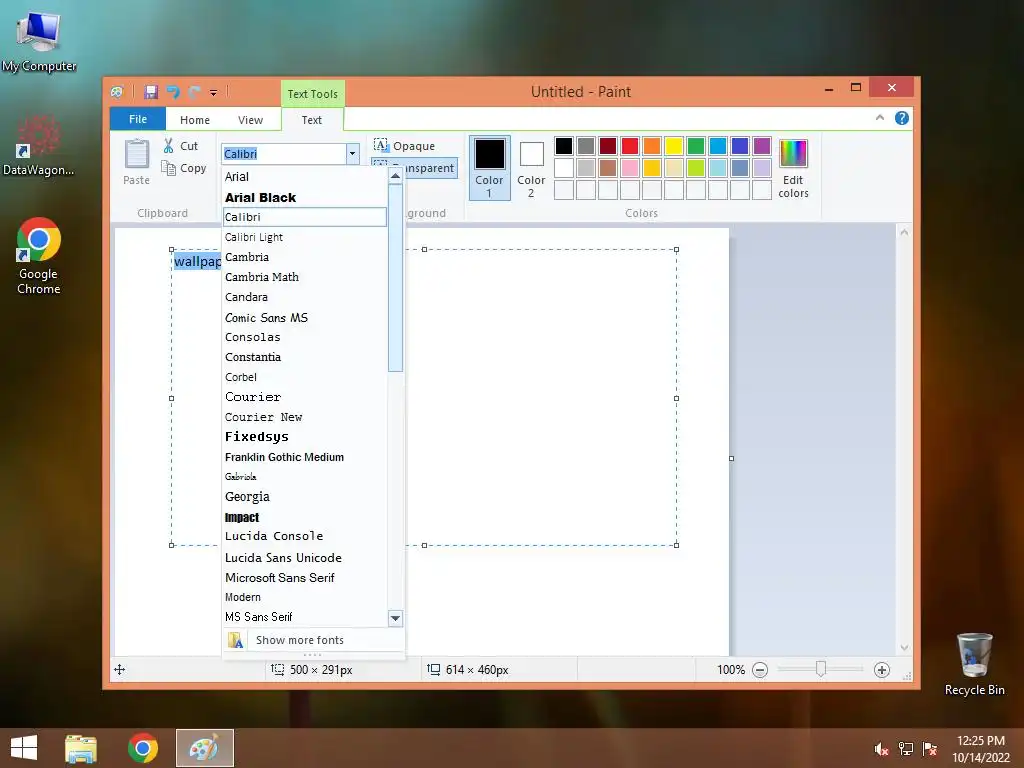Open Action Center flag icon
This screenshot has width=1024, height=768.
[x=930, y=749]
